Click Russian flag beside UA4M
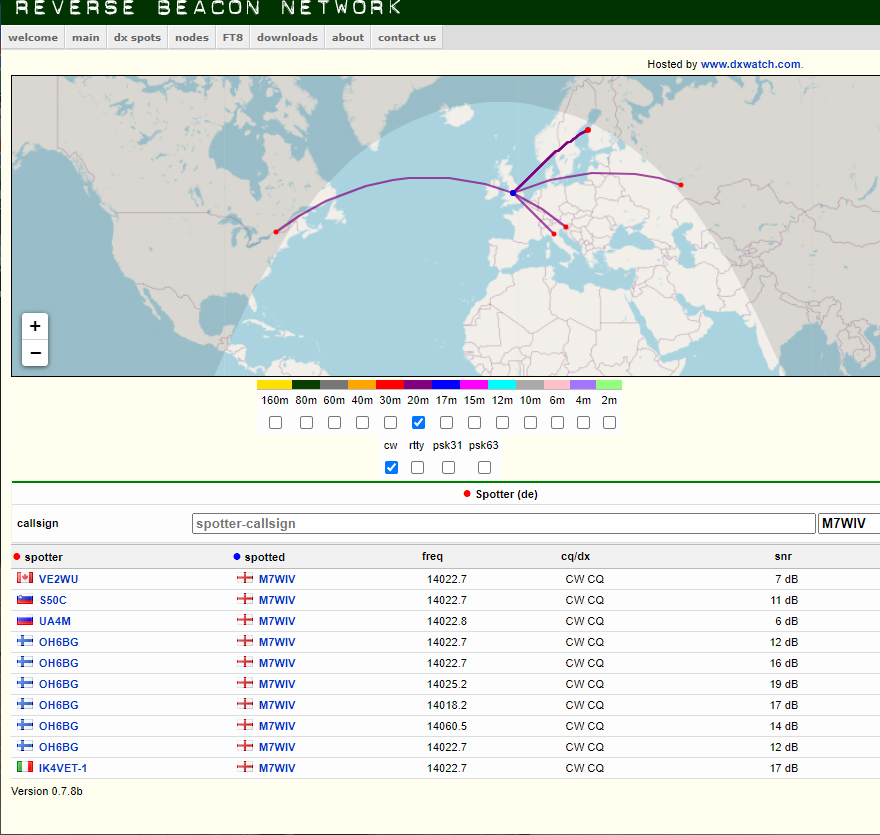The width and height of the screenshot is (880, 835). click(25, 620)
